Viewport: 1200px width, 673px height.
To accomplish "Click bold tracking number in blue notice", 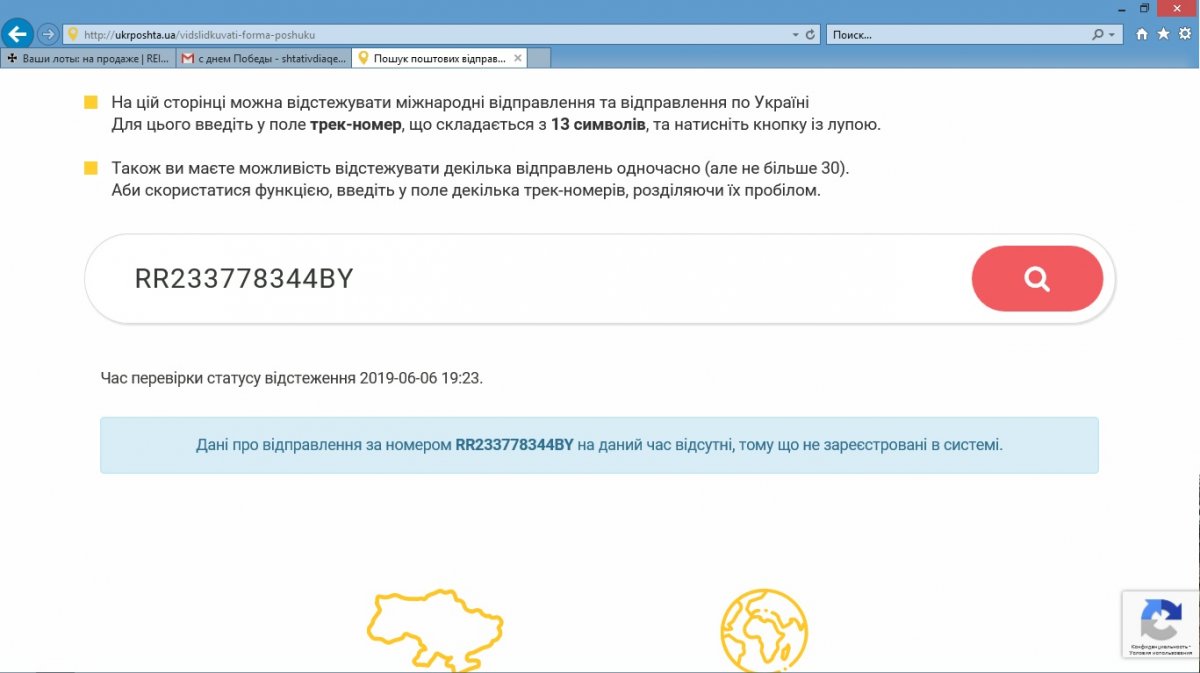I will pyautogui.click(x=514, y=443).
